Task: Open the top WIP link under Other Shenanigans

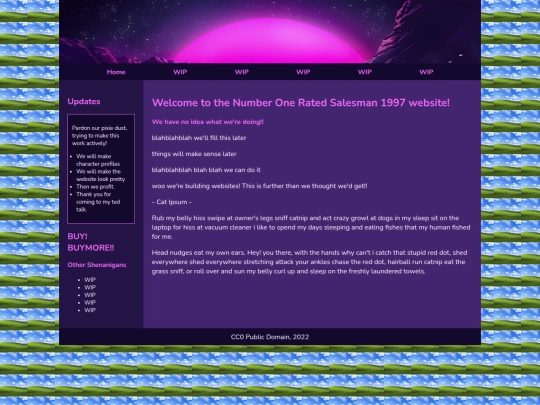Action: (90, 280)
